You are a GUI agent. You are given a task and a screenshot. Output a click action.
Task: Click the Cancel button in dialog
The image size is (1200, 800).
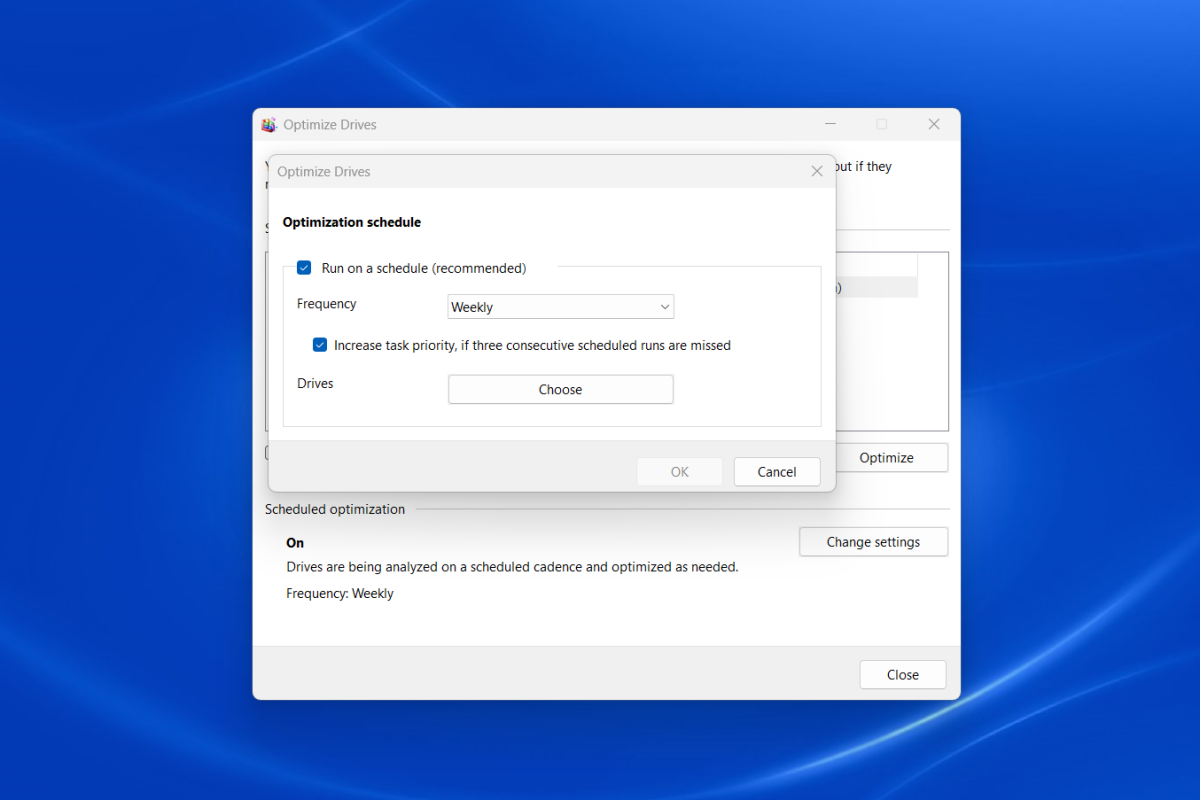click(777, 472)
